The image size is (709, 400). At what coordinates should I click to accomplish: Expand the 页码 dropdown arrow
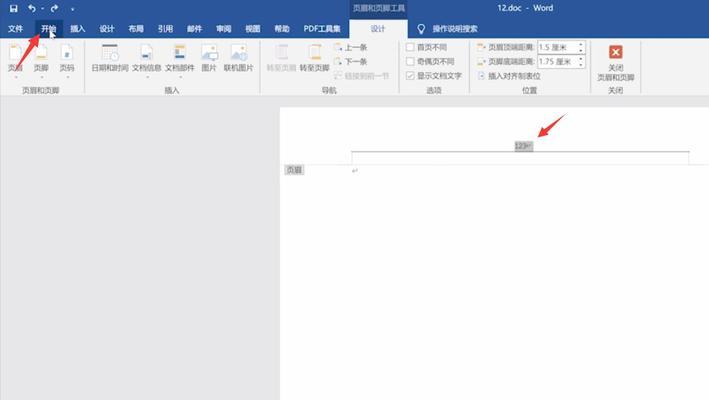[67, 77]
